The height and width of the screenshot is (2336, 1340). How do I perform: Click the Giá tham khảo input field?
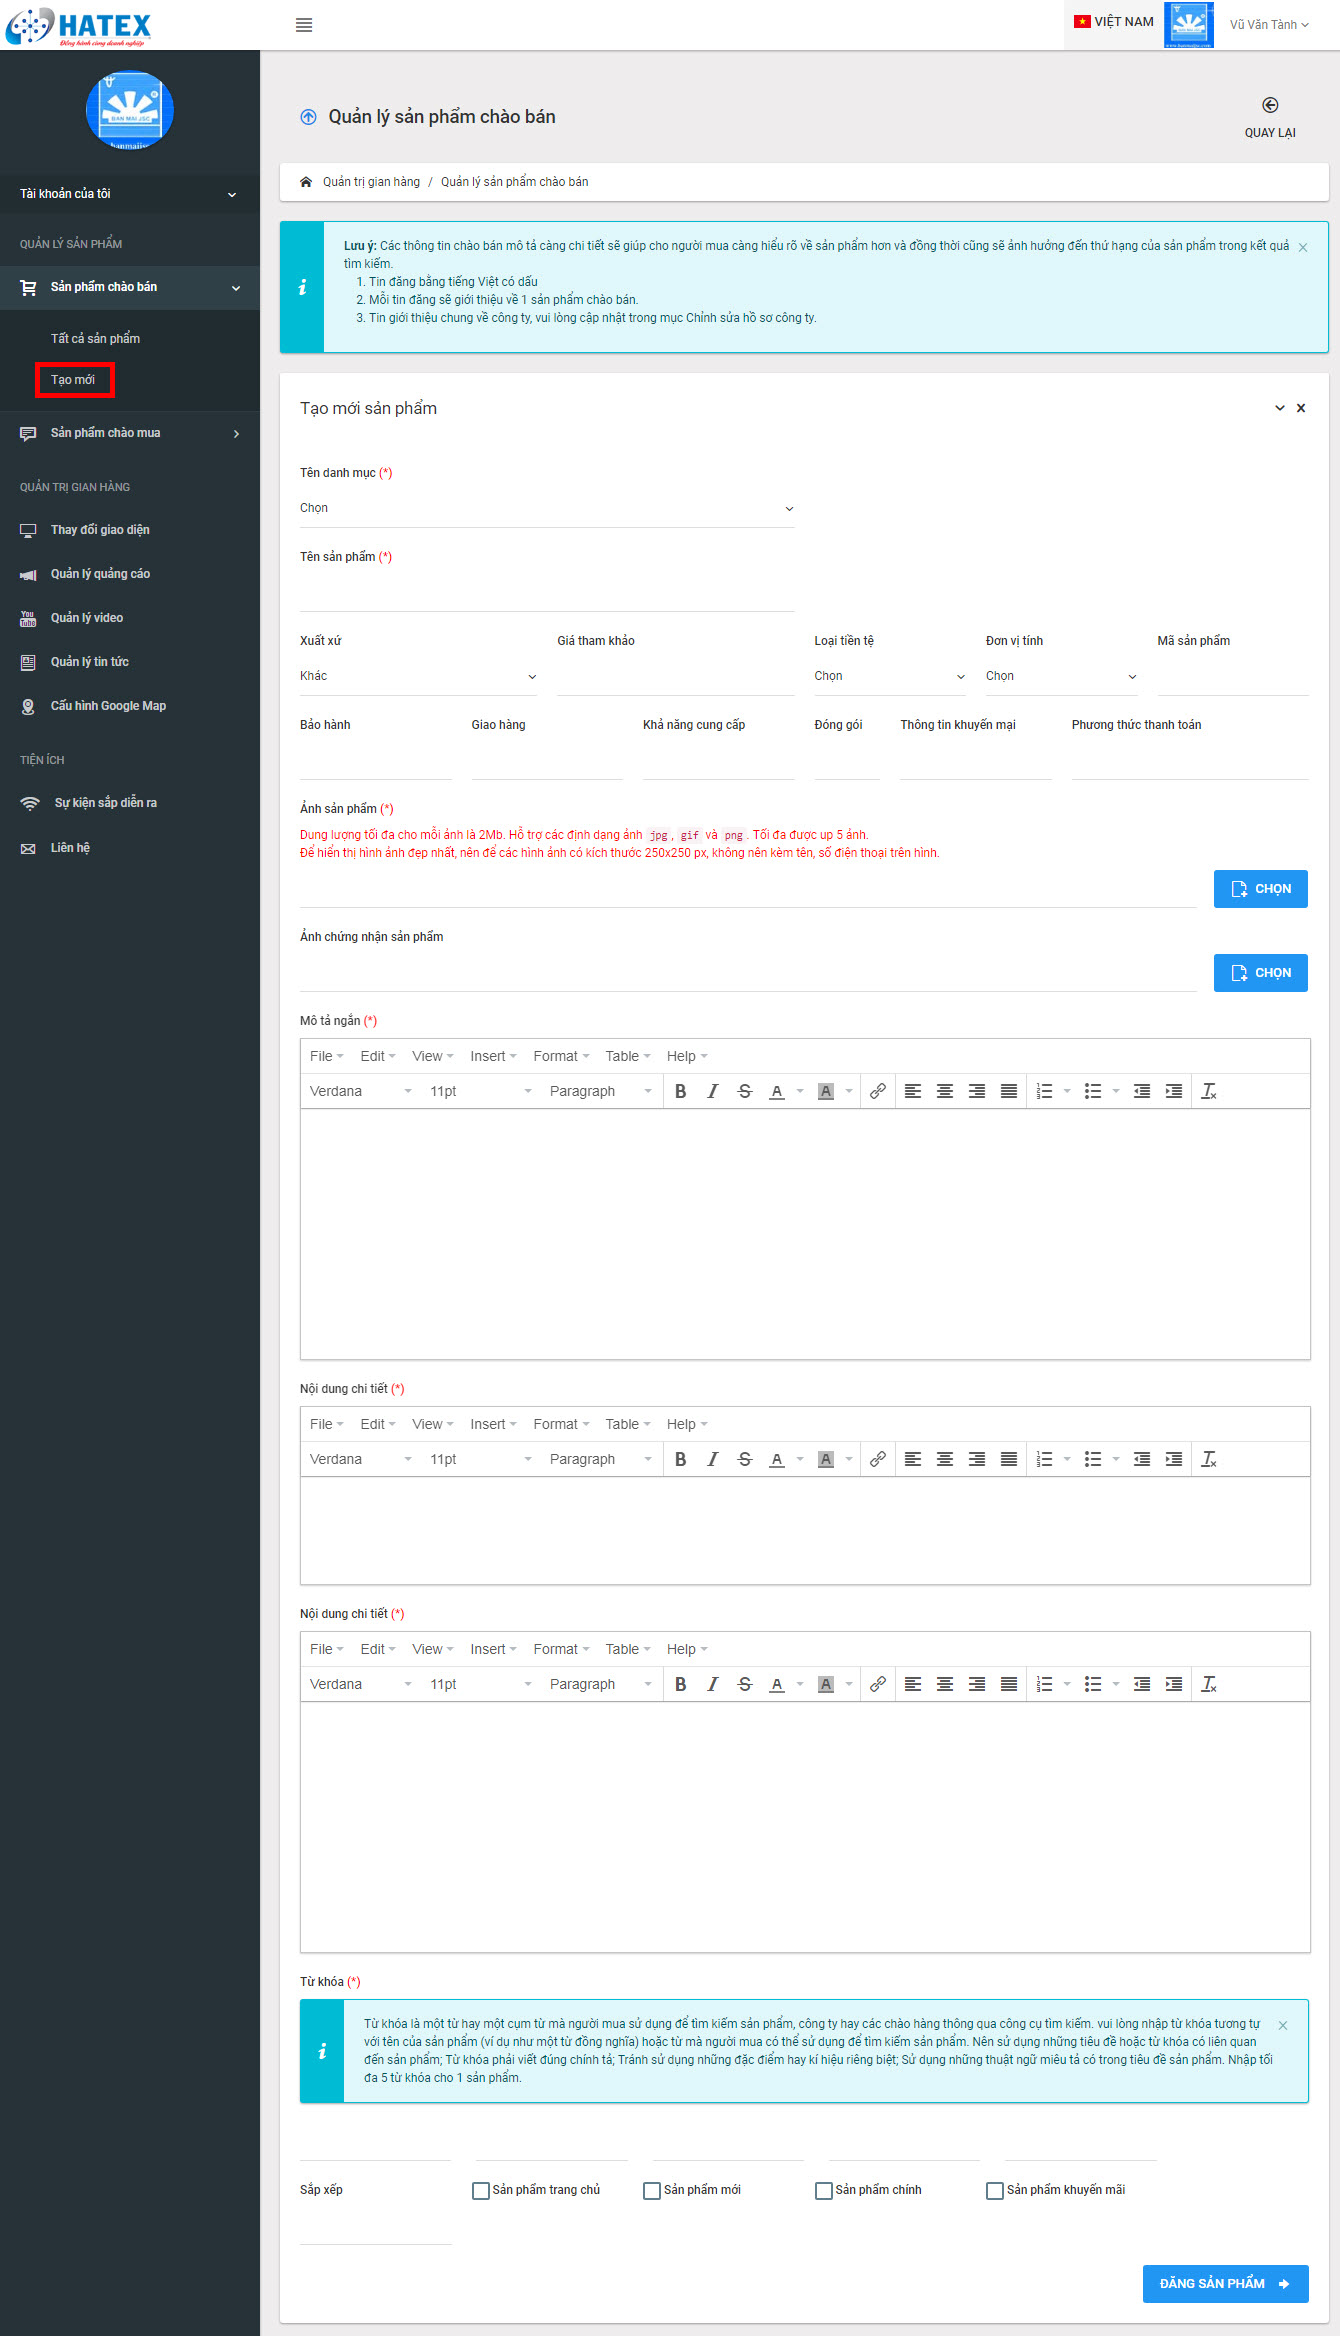(x=675, y=677)
